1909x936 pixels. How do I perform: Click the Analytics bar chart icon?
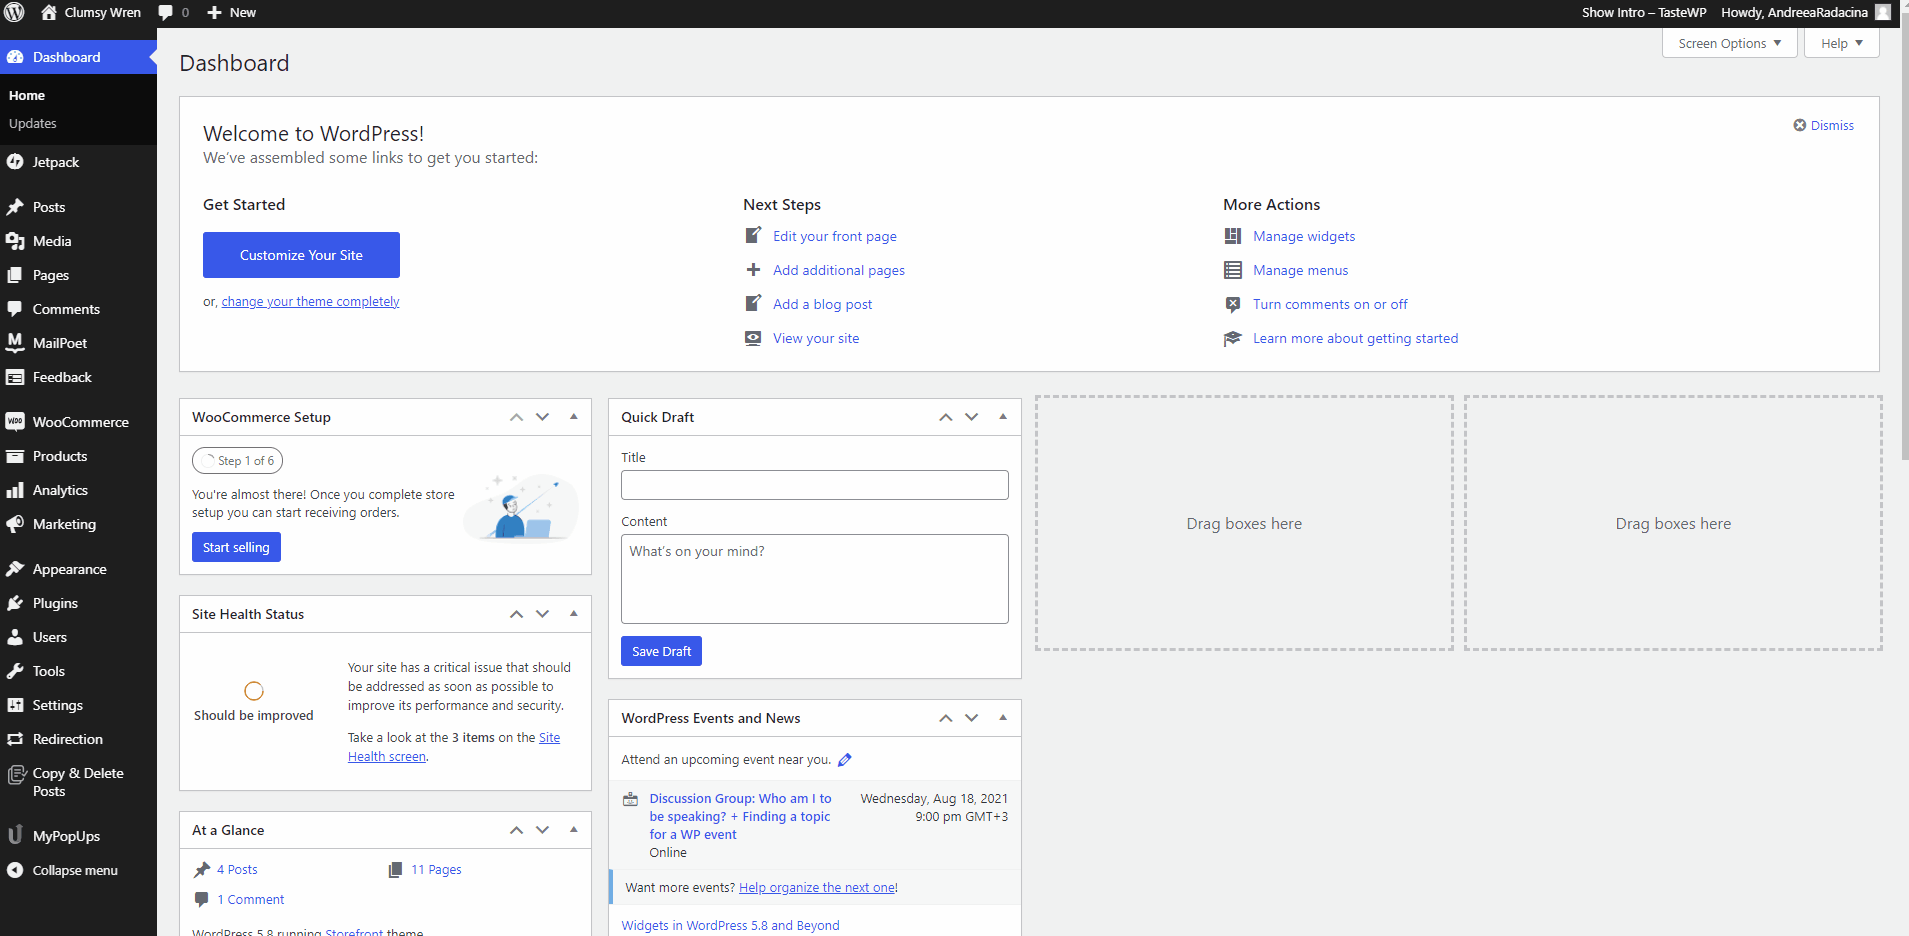[x=15, y=490]
